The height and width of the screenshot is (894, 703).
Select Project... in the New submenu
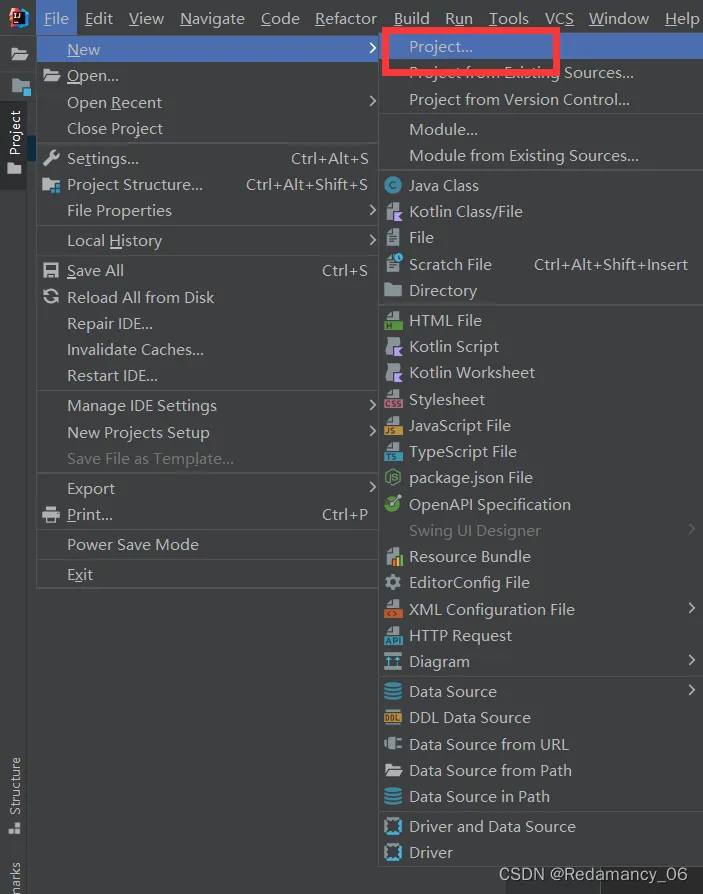[441, 47]
